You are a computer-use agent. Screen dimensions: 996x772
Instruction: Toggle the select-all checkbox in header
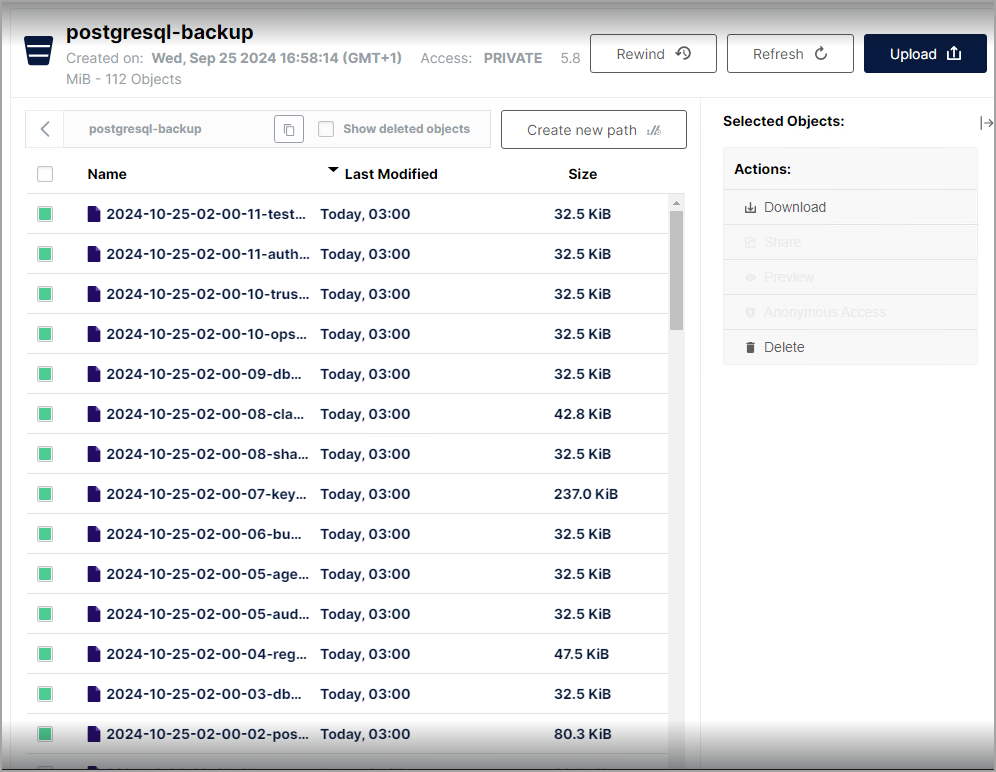click(45, 174)
